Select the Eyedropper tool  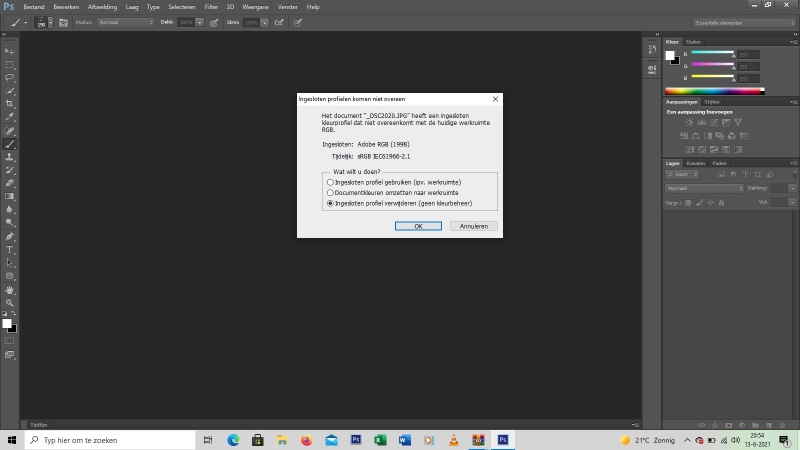point(10,117)
